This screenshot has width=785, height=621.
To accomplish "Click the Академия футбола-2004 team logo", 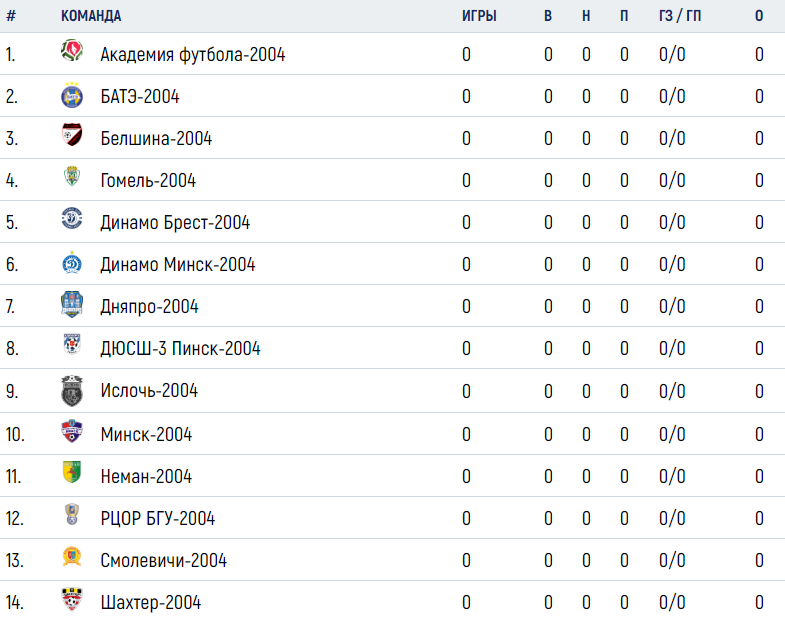I will pos(72,50).
